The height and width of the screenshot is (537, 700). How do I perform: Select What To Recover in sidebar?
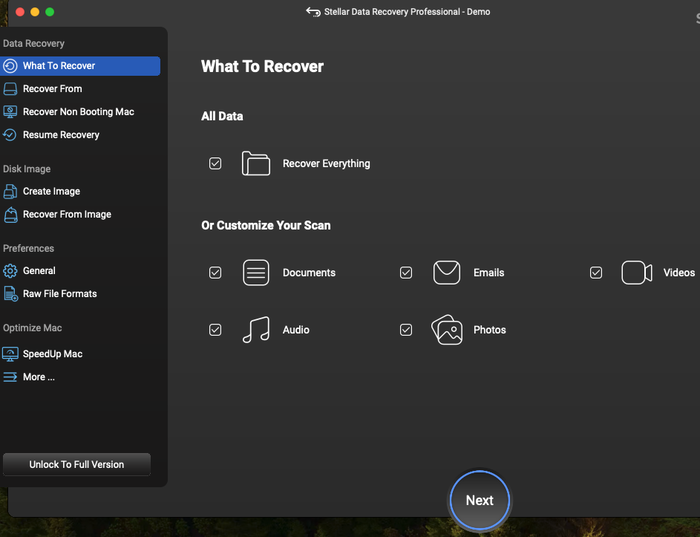point(80,66)
